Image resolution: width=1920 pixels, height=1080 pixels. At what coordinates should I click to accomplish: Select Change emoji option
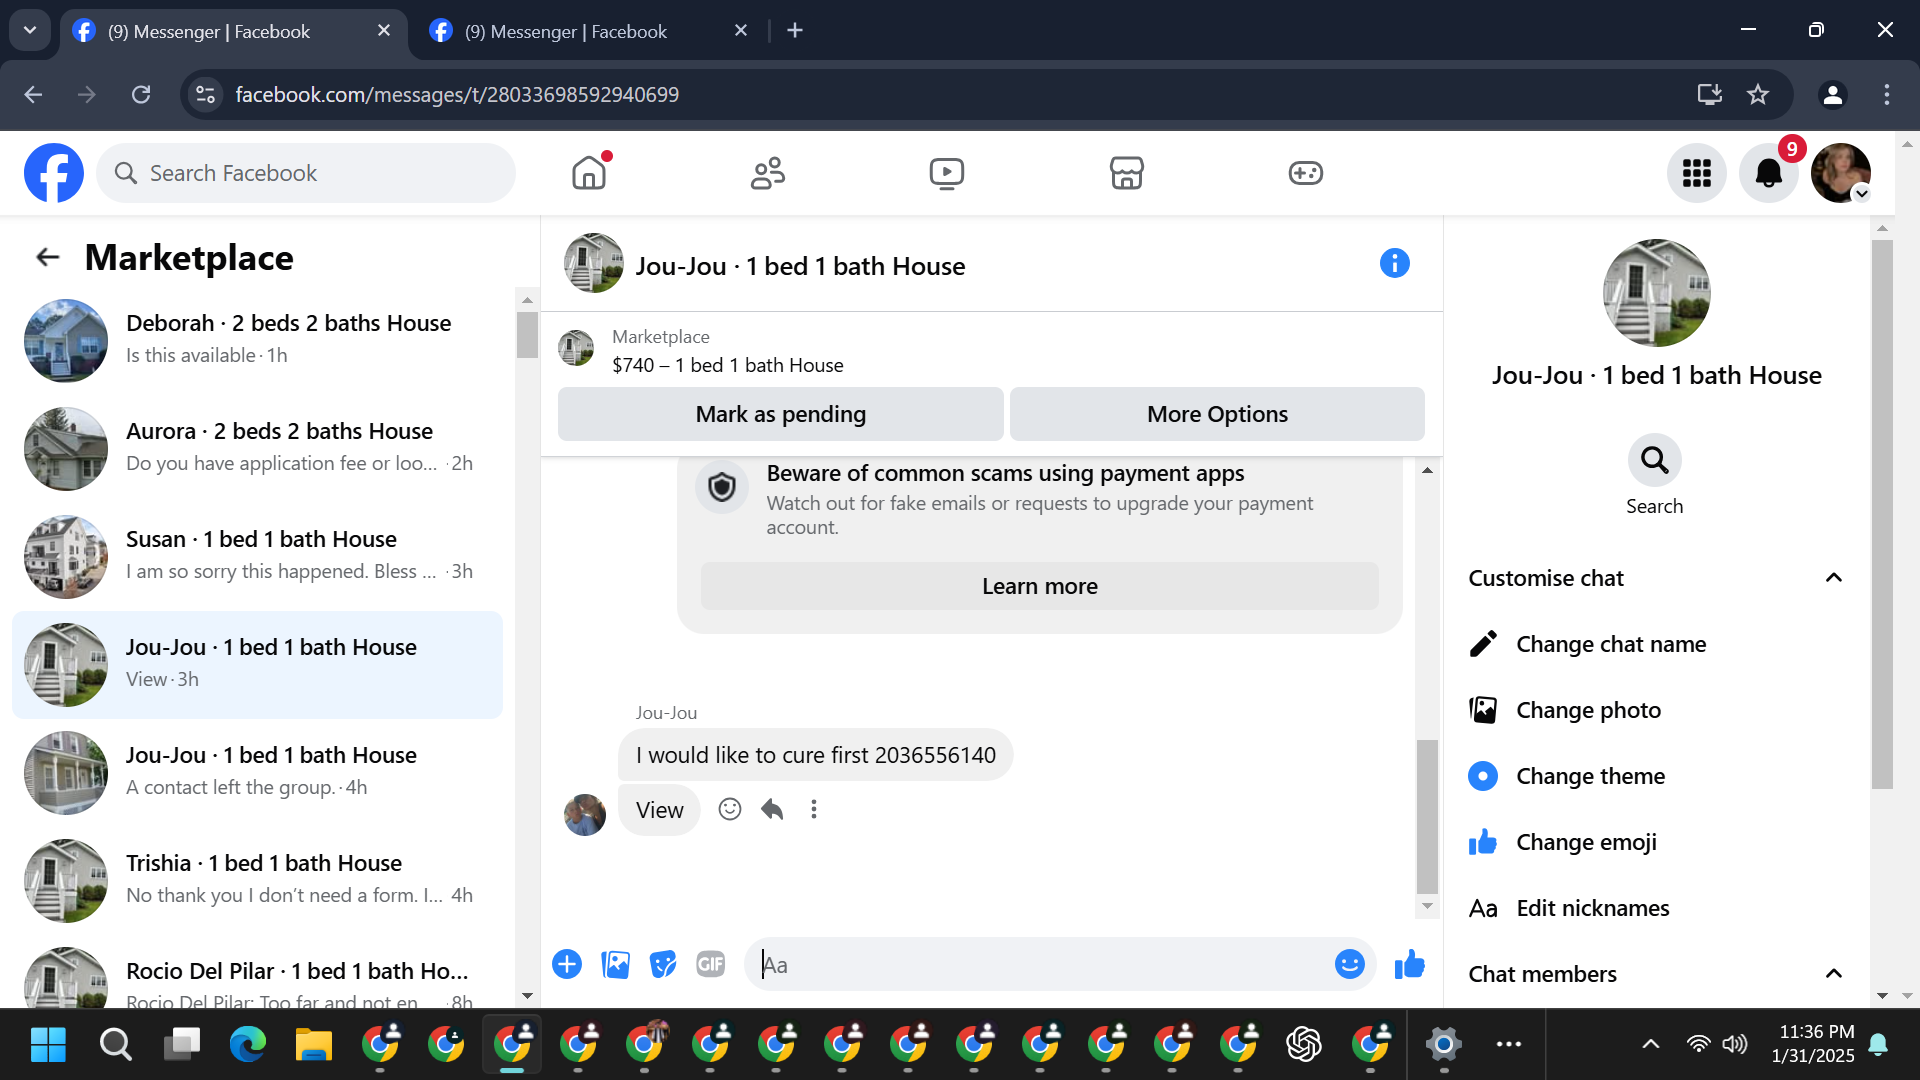[1655, 842]
